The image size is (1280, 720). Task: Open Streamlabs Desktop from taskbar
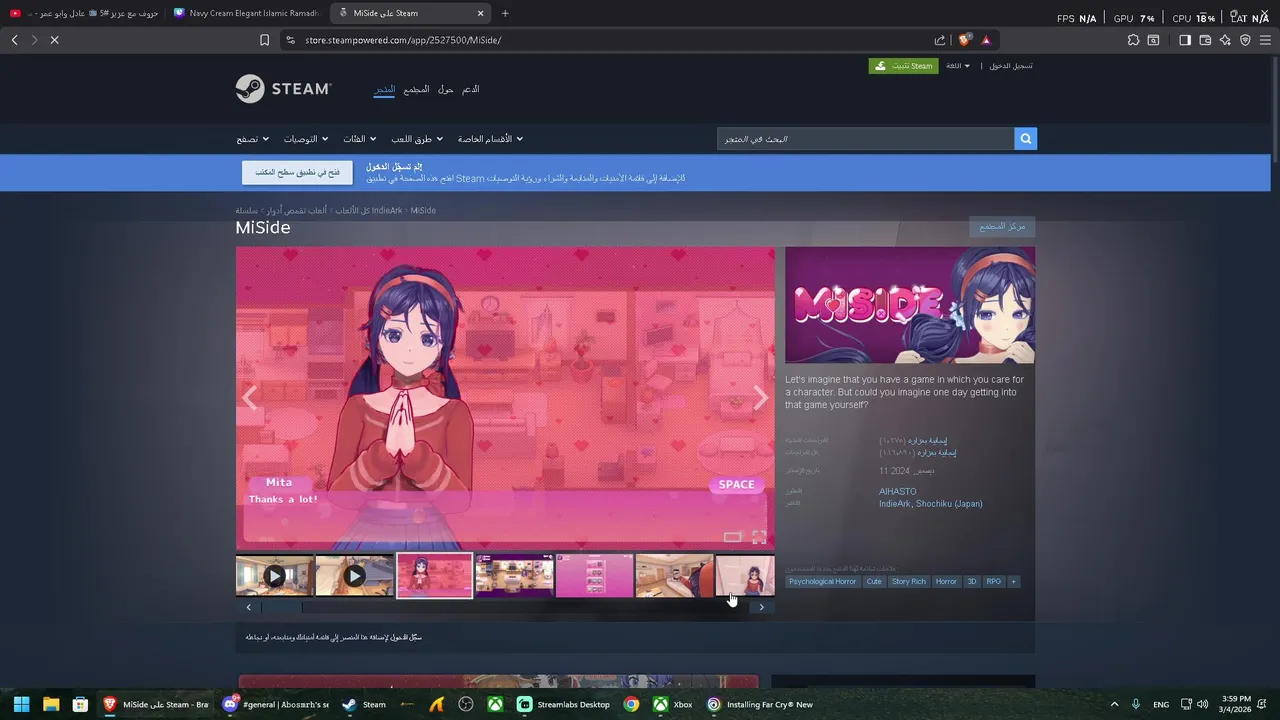pyautogui.click(x=563, y=704)
